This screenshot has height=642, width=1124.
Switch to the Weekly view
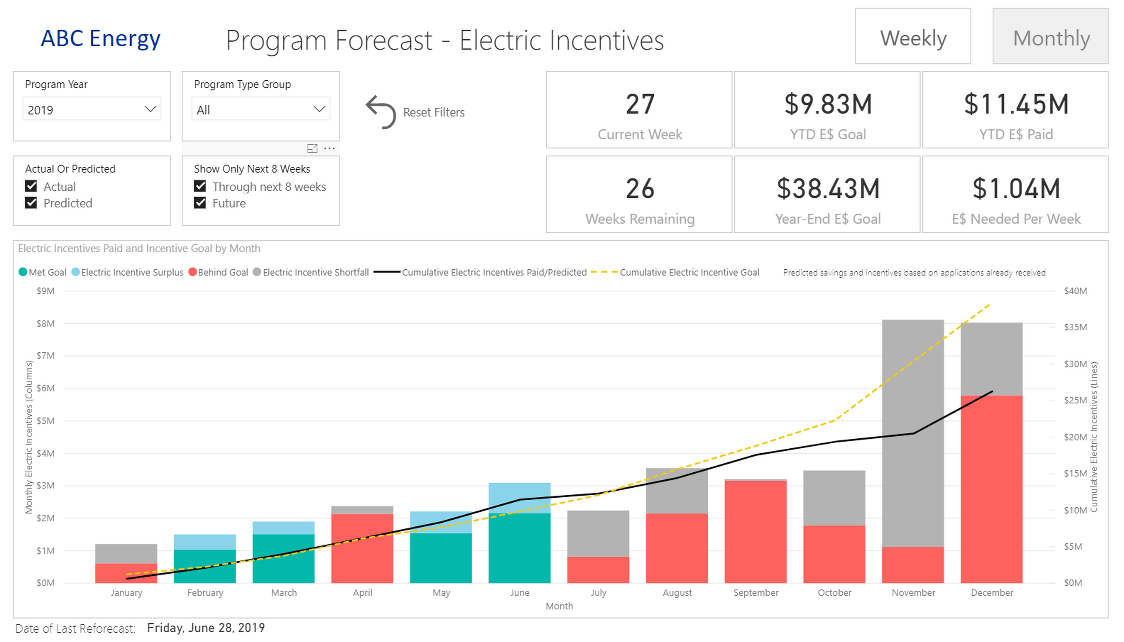click(x=912, y=36)
